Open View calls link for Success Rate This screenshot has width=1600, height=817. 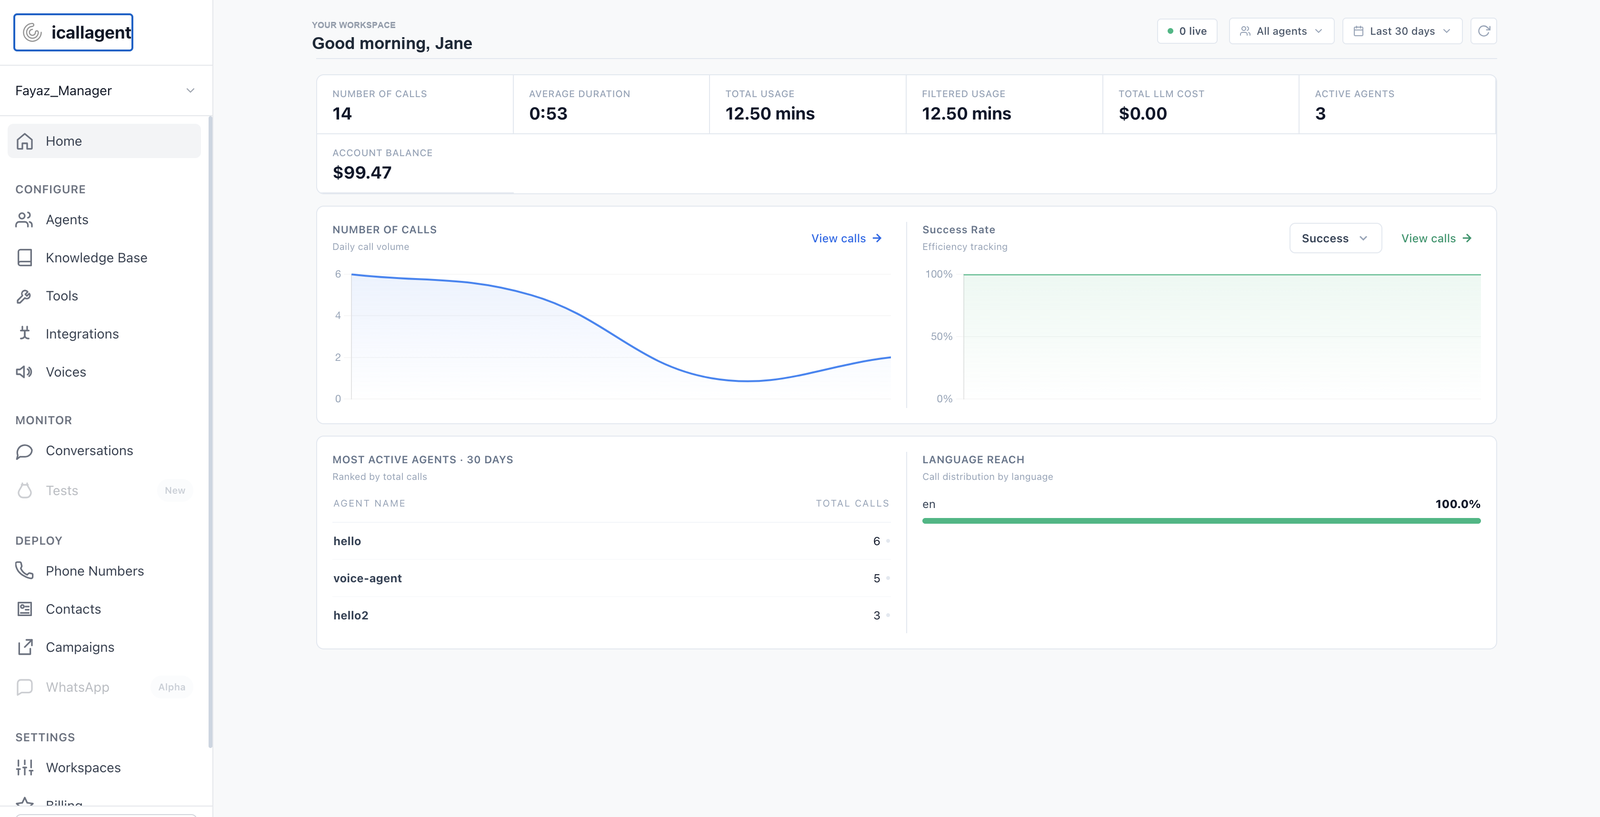click(1436, 238)
